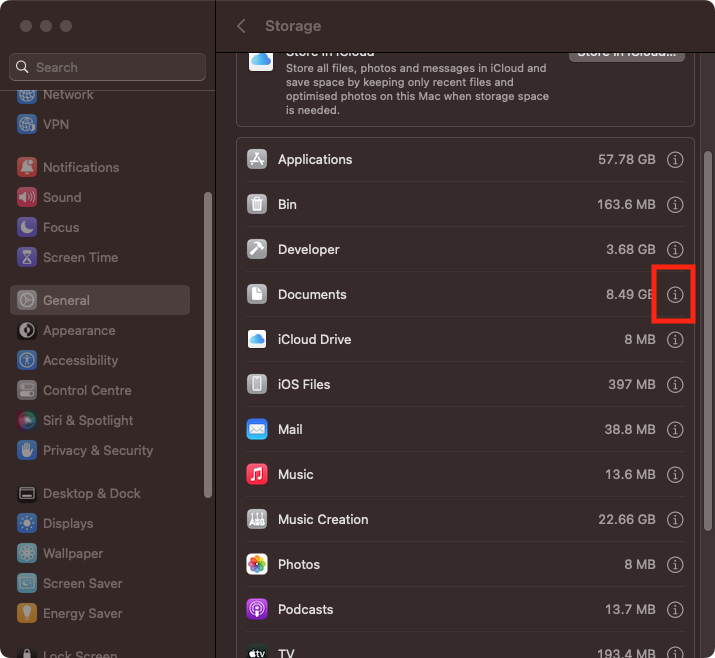Image resolution: width=715 pixels, height=658 pixels.
Task: Show Podcasts storage info
Action: pos(675,610)
